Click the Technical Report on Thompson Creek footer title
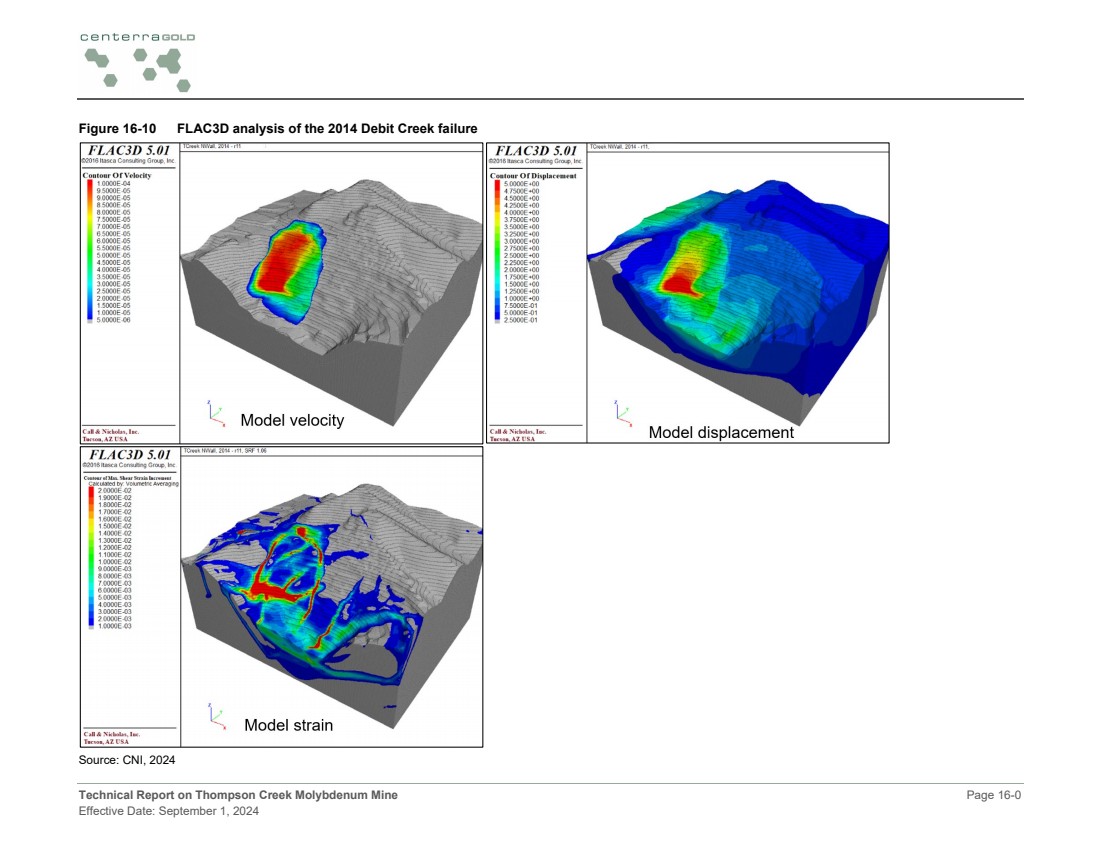The width and height of the screenshot is (1100, 849). click(x=238, y=795)
